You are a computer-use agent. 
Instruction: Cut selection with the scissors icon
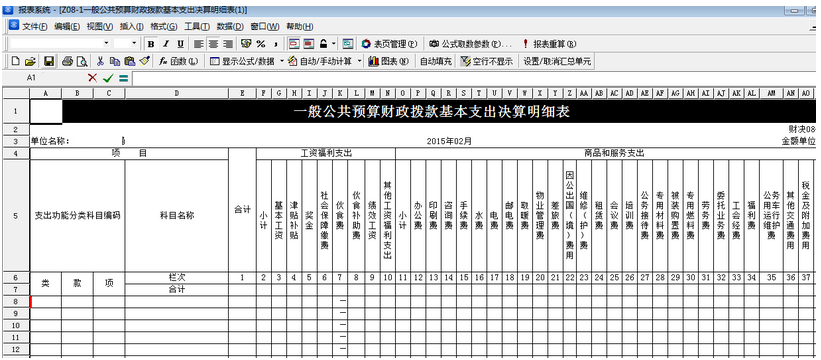point(101,62)
